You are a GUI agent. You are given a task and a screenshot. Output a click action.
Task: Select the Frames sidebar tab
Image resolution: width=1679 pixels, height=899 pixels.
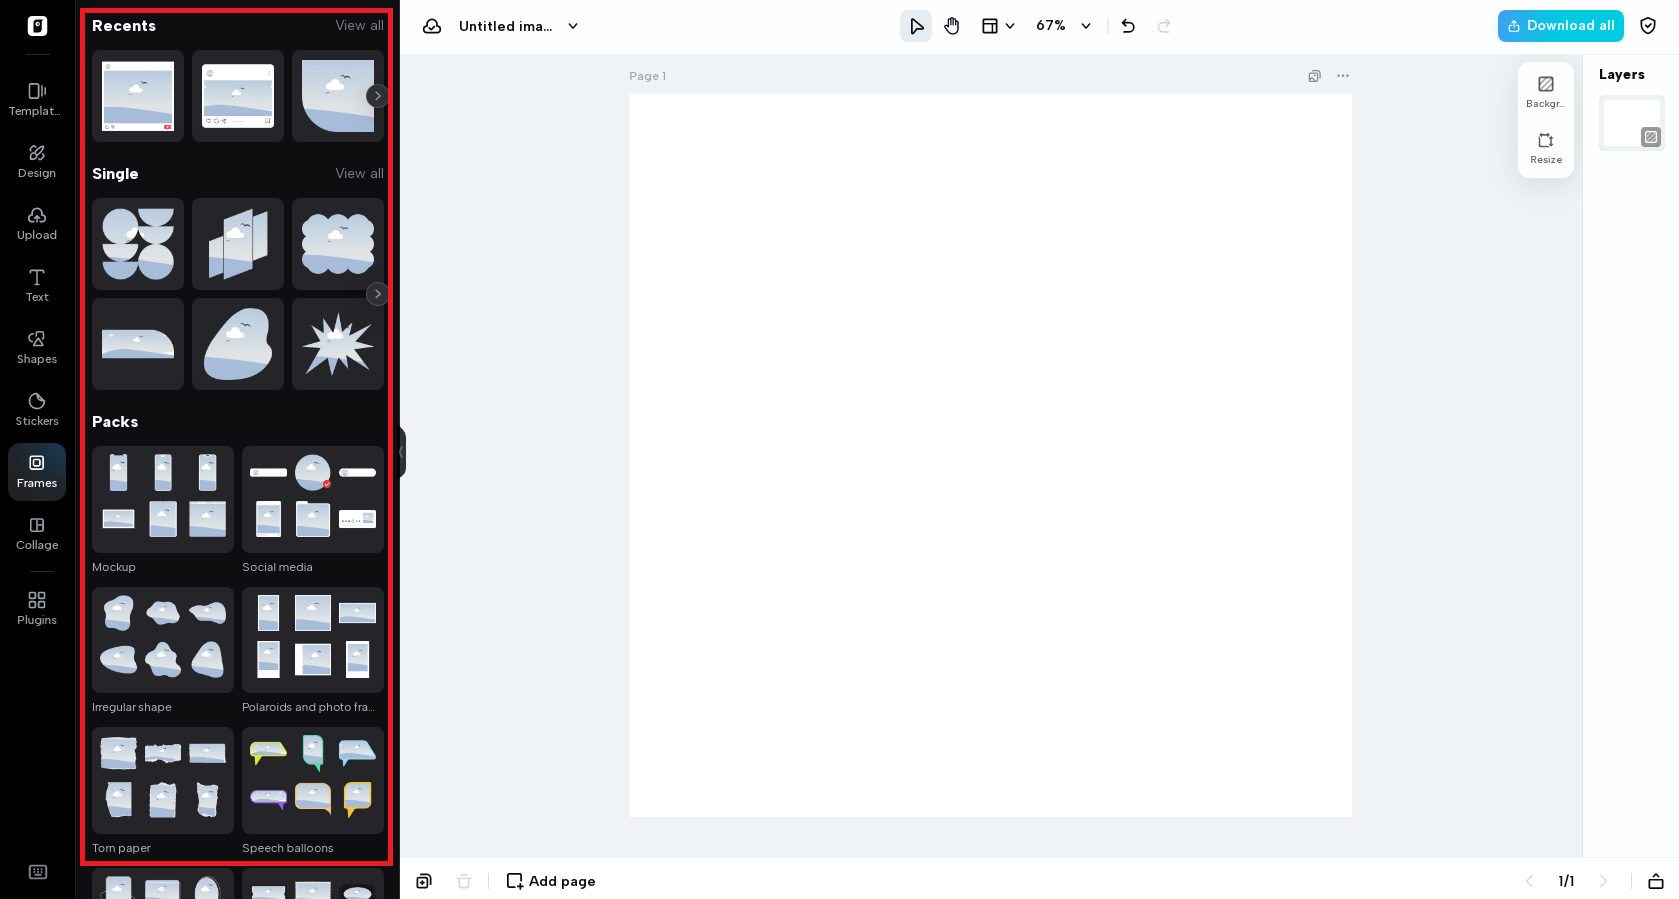pos(37,471)
